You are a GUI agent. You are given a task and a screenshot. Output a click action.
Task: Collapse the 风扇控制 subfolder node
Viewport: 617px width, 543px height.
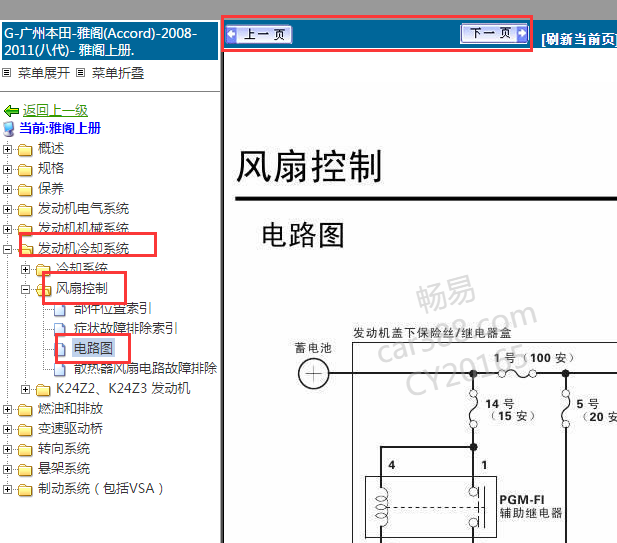pyautogui.click(x=25, y=289)
